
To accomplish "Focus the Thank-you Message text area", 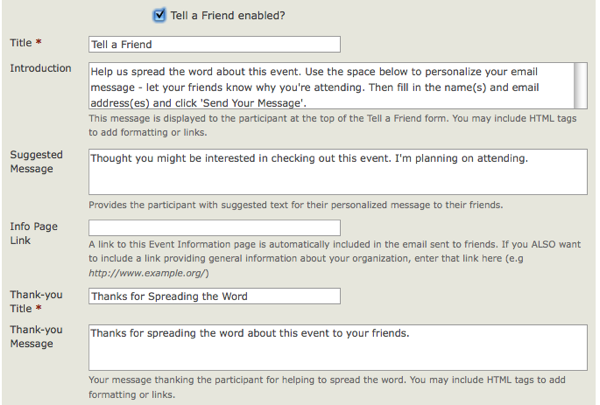I will 337,346.
